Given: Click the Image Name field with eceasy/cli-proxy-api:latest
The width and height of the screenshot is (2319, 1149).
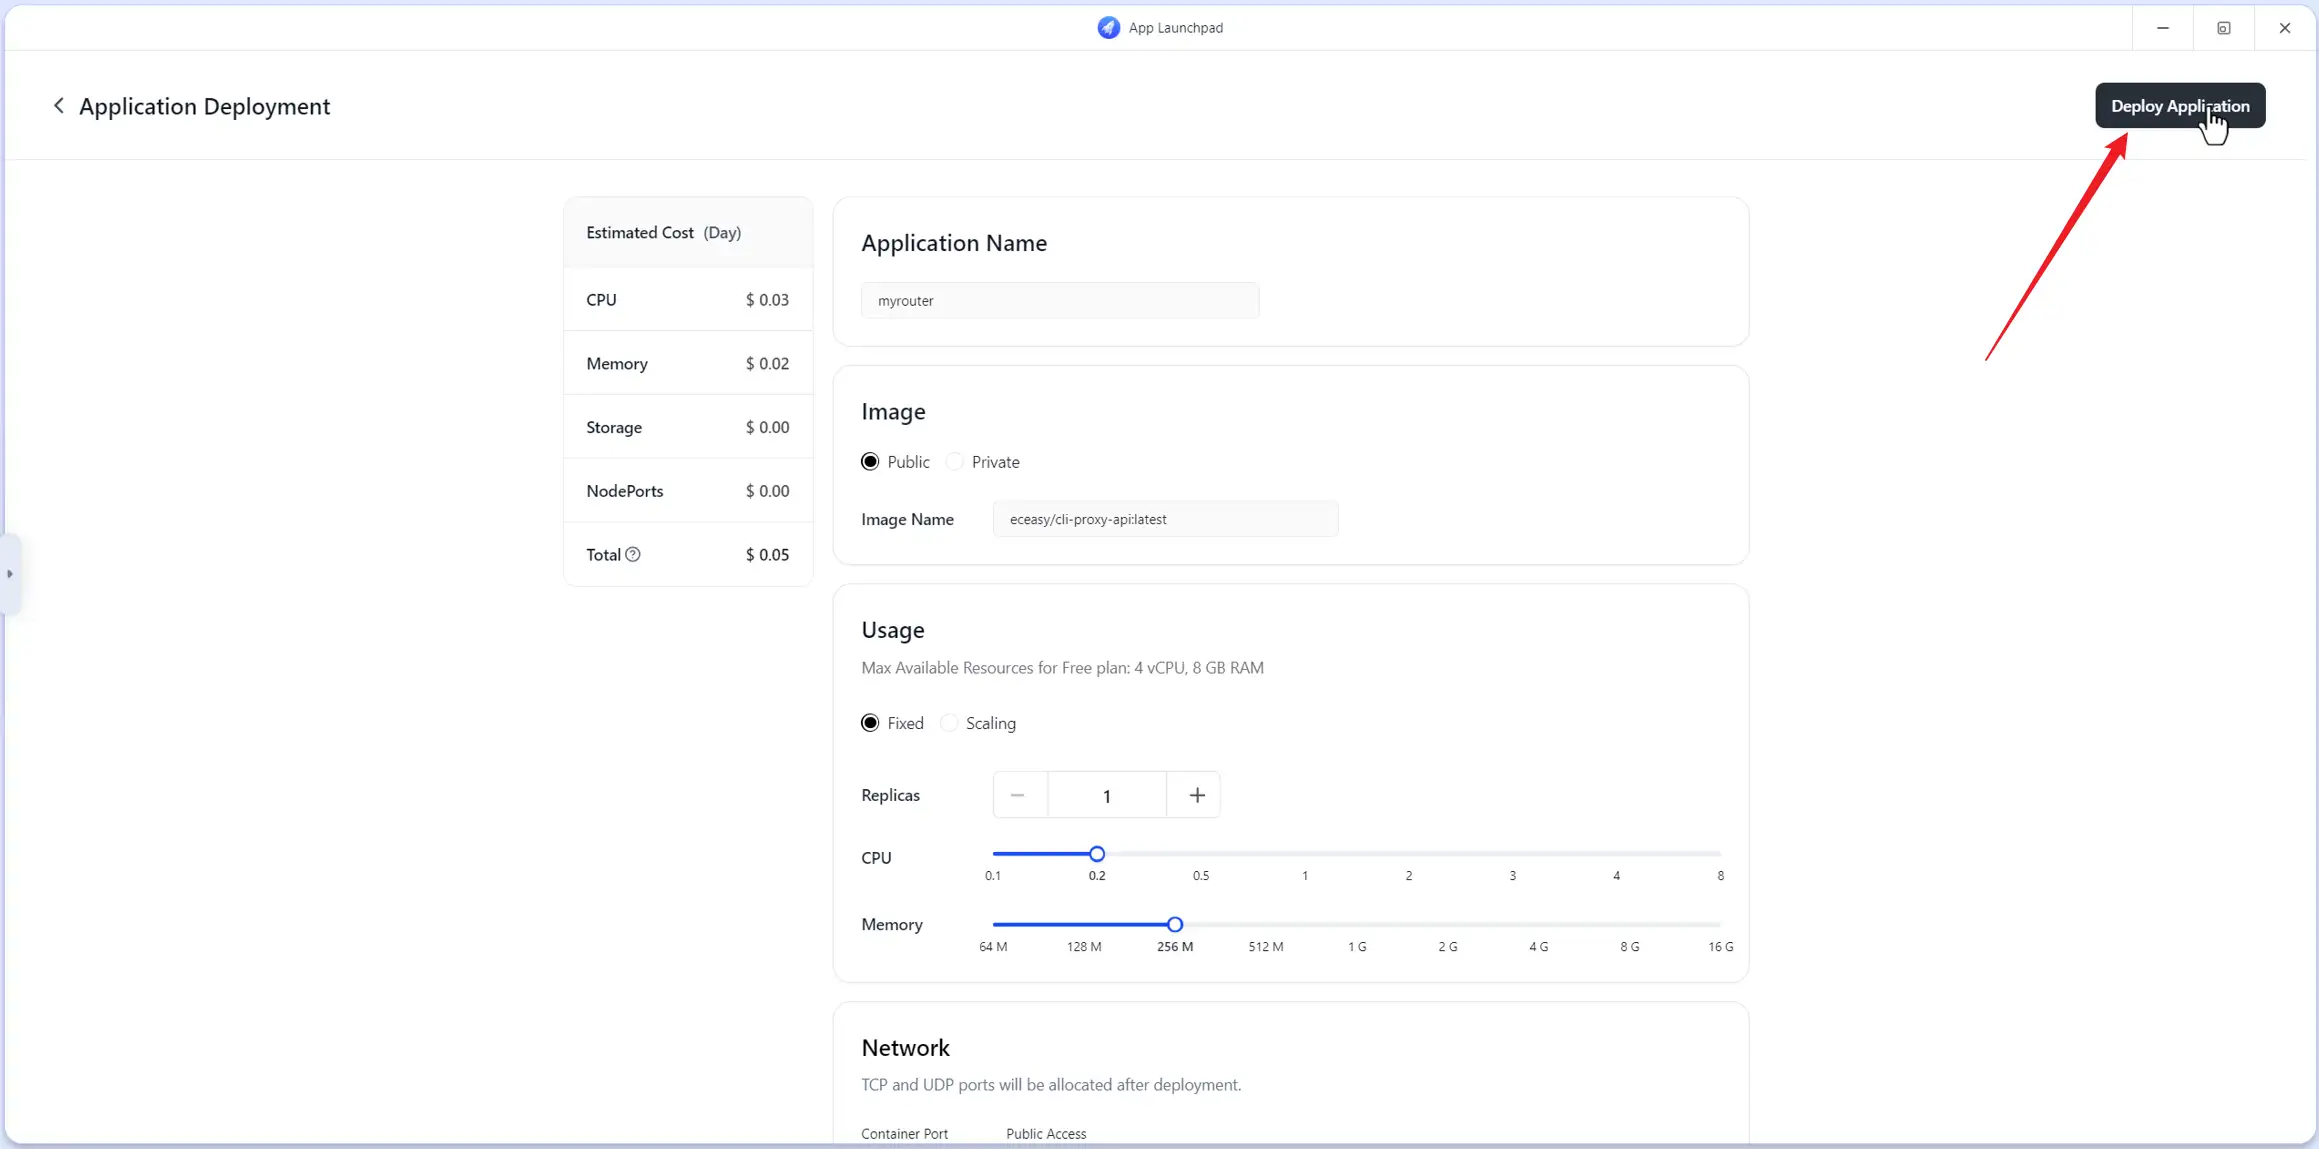Looking at the screenshot, I should point(1164,518).
